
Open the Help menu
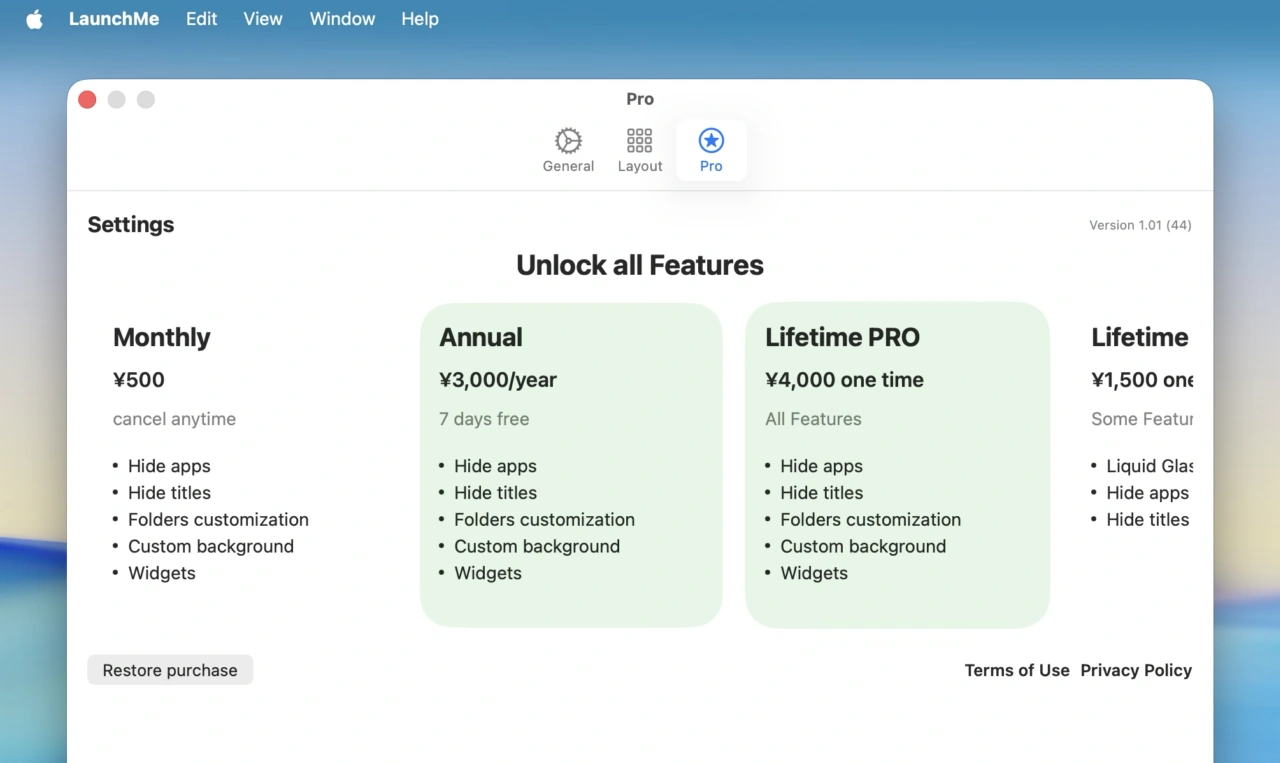tap(419, 18)
